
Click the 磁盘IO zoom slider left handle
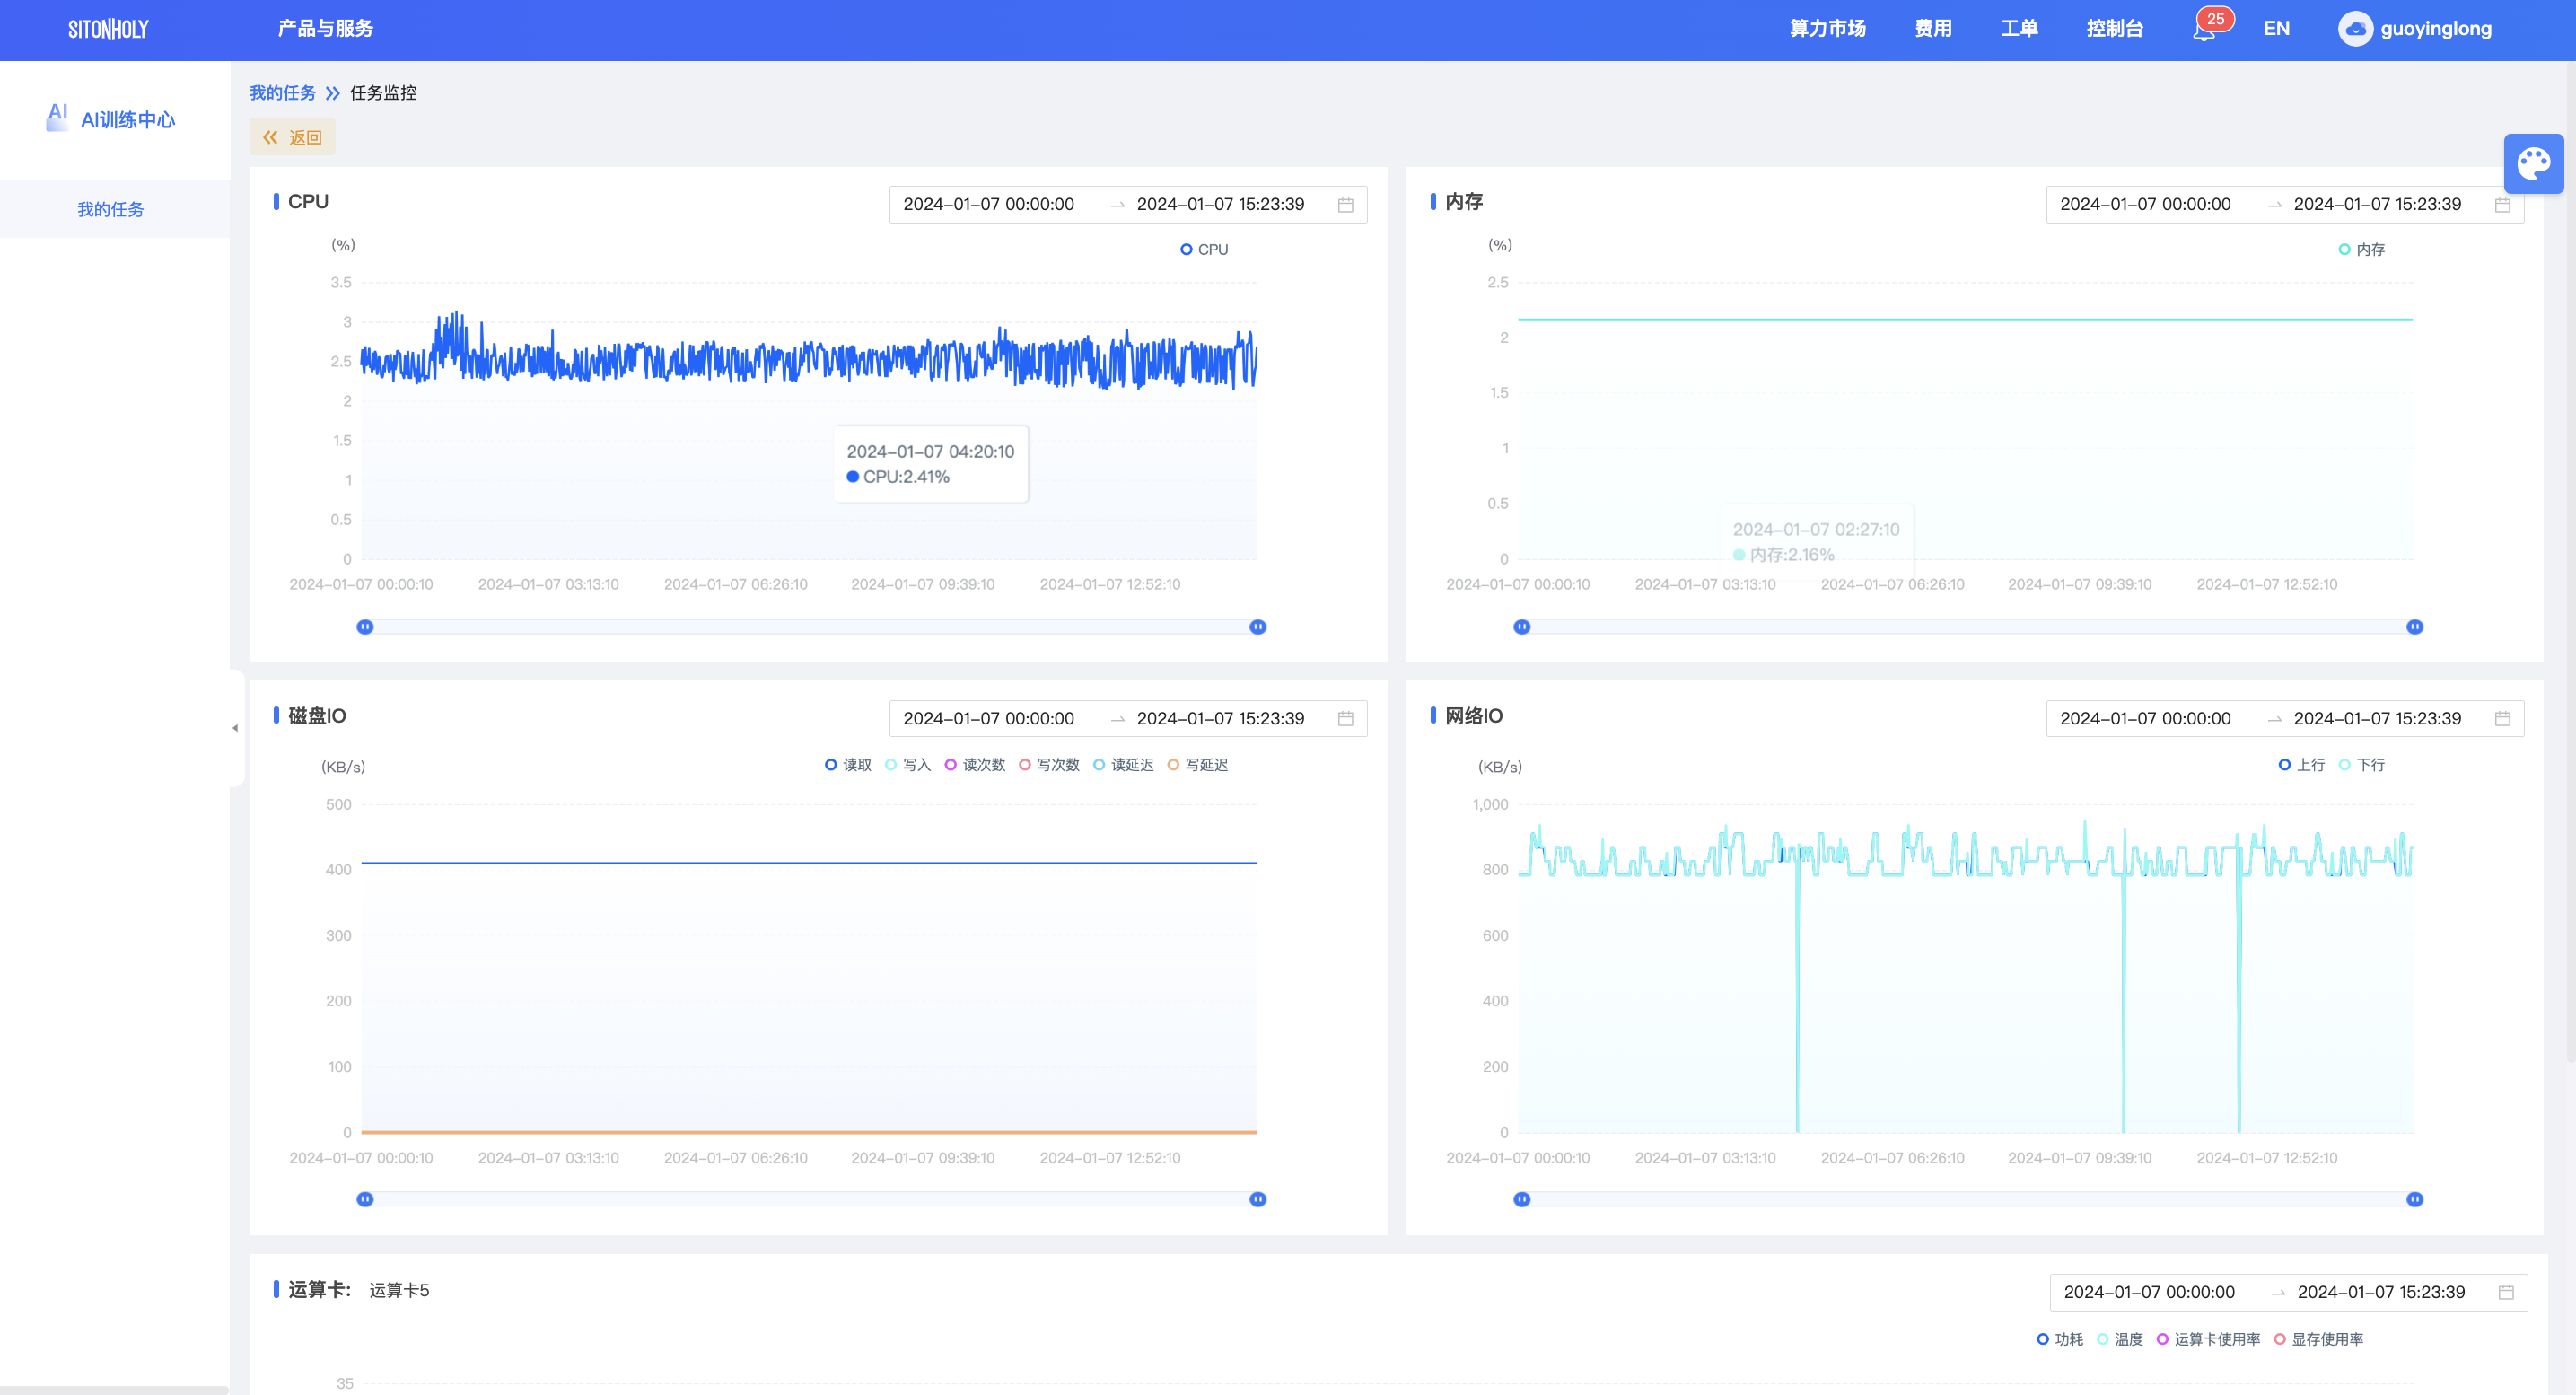(365, 1200)
